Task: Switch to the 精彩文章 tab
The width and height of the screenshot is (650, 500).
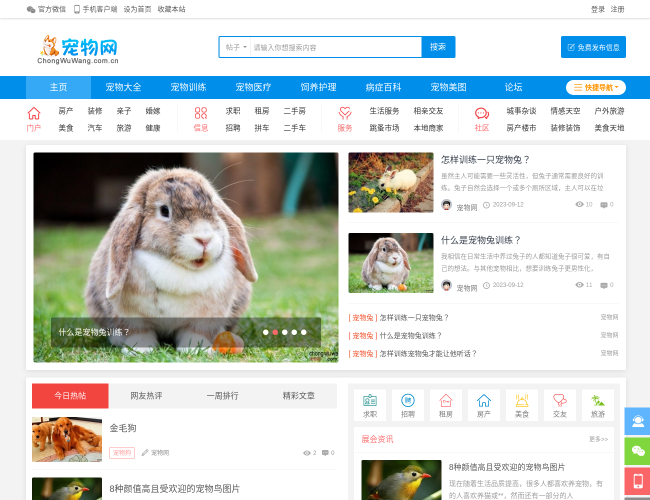Action: (x=298, y=396)
